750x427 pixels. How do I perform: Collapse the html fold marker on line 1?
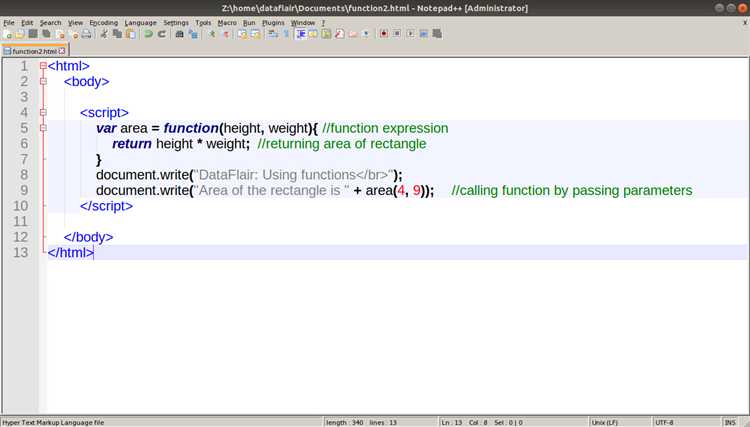pos(43,66)
